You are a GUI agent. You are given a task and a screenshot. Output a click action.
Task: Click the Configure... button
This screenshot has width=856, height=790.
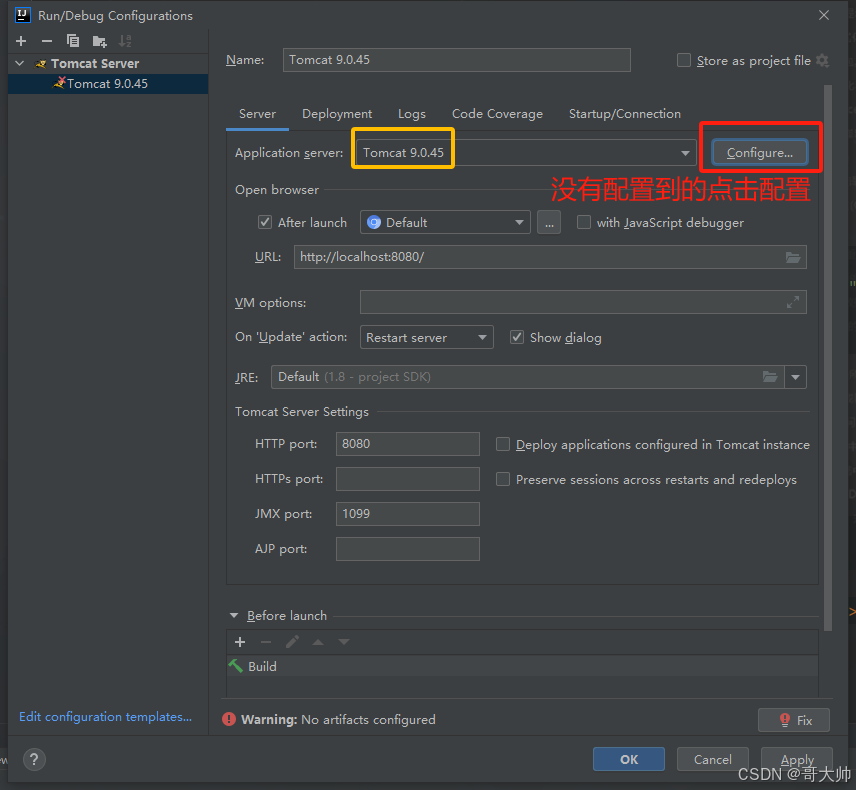tap(759, 153)
